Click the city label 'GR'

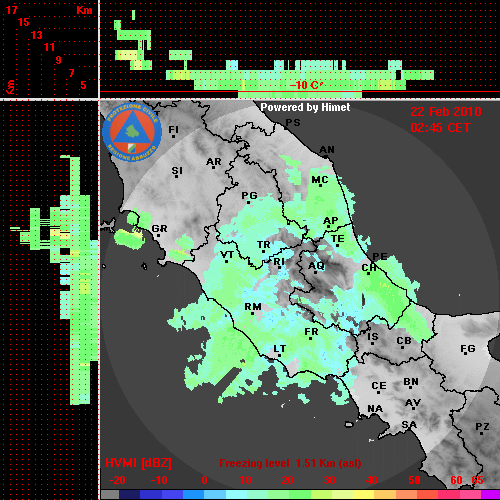pos(159,229)
